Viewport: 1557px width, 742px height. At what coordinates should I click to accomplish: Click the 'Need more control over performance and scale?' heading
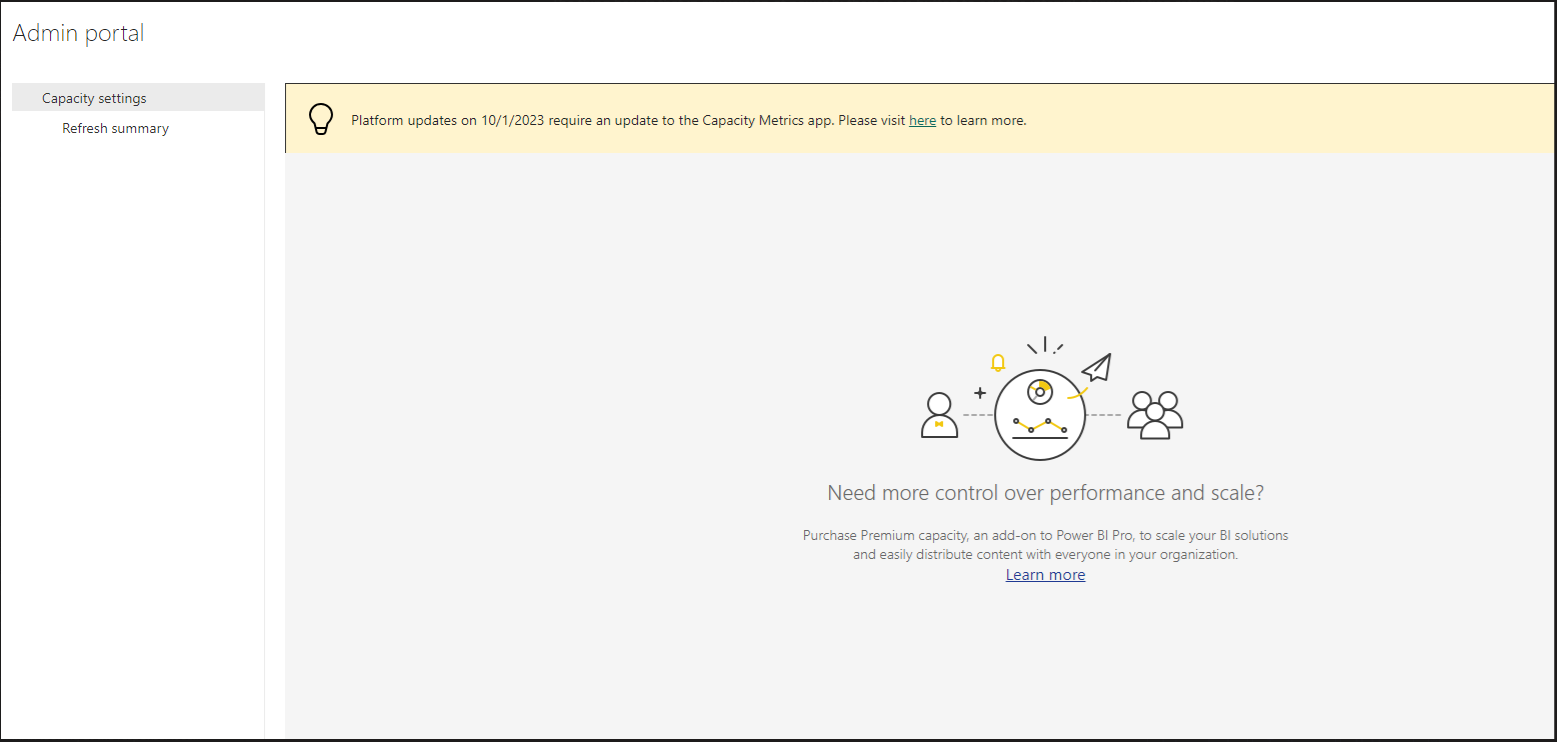click(1046, 493)
